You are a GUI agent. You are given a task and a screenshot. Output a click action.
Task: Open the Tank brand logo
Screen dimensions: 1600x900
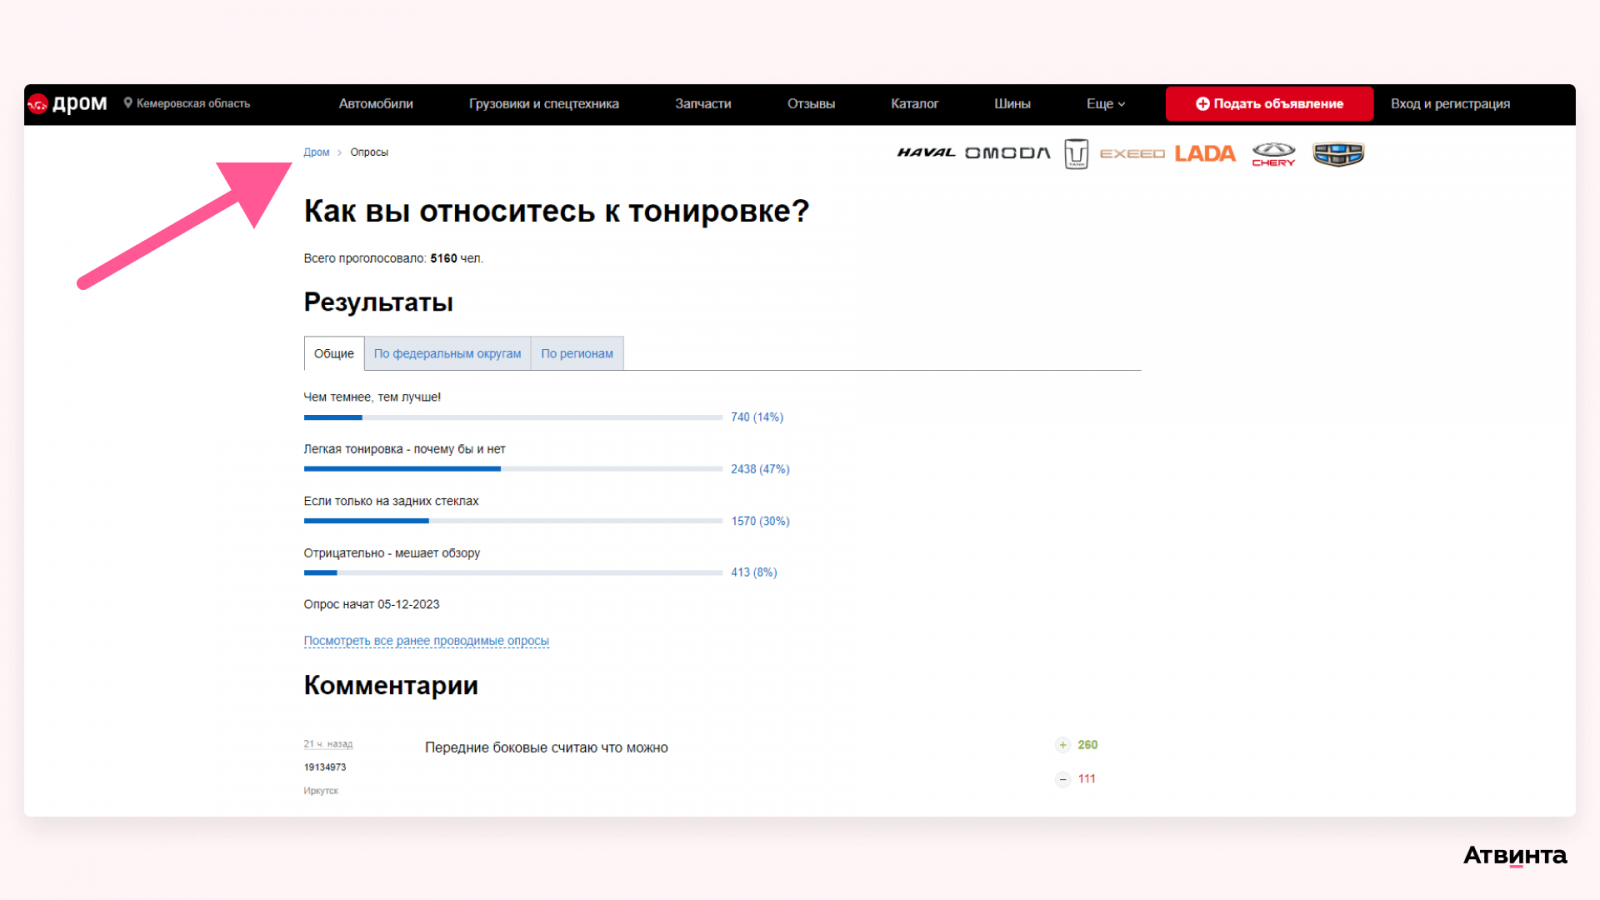[1076, 154]
